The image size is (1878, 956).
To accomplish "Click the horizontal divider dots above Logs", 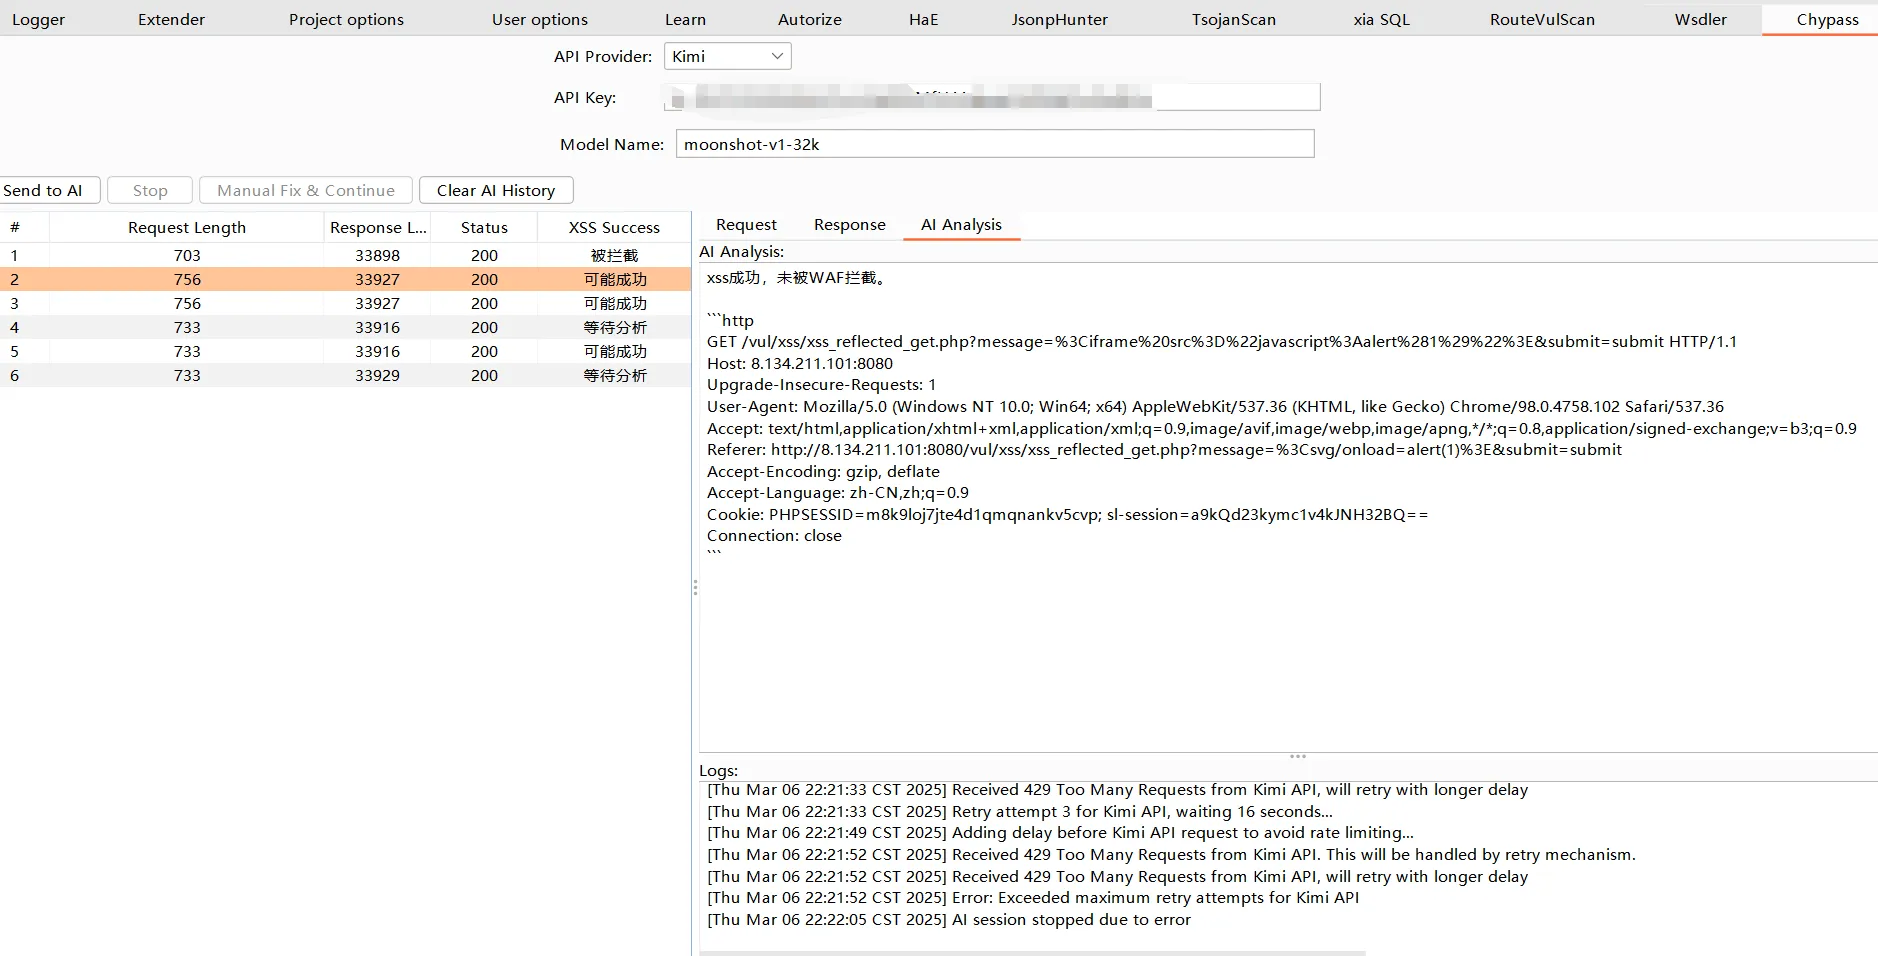I will point(1298,756).
